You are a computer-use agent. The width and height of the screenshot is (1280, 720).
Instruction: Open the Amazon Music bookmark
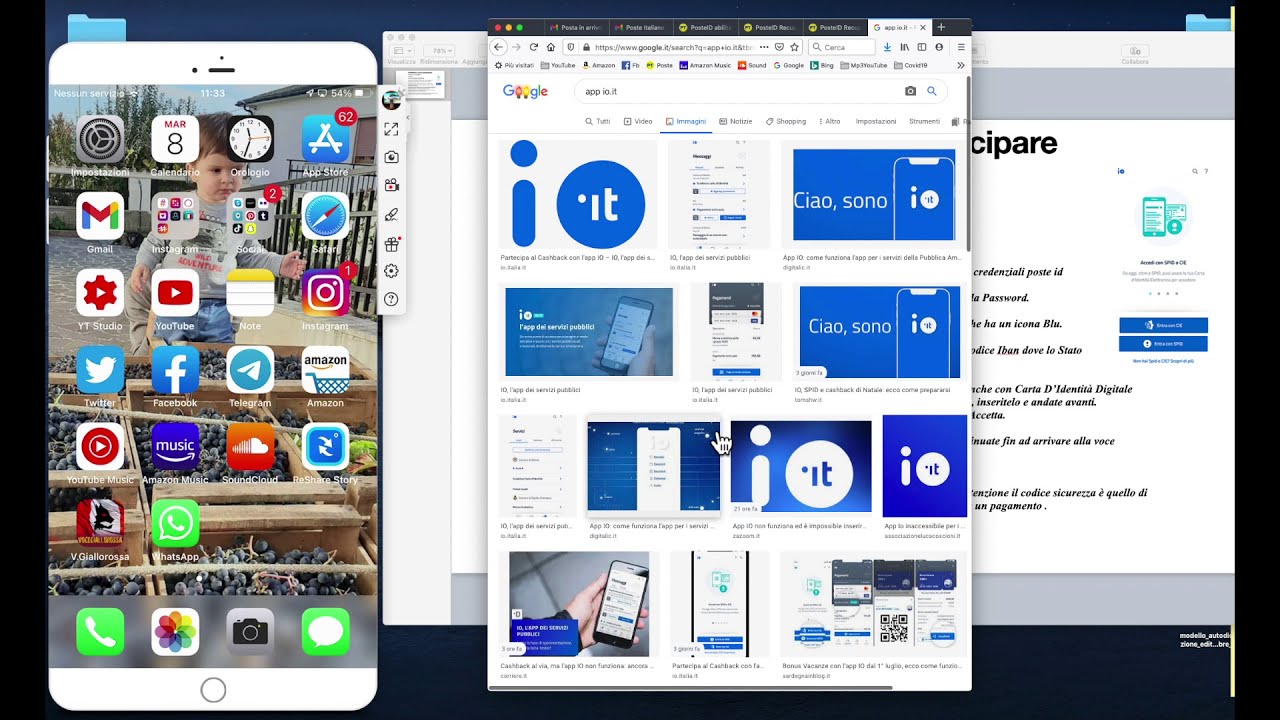[705, 65]
